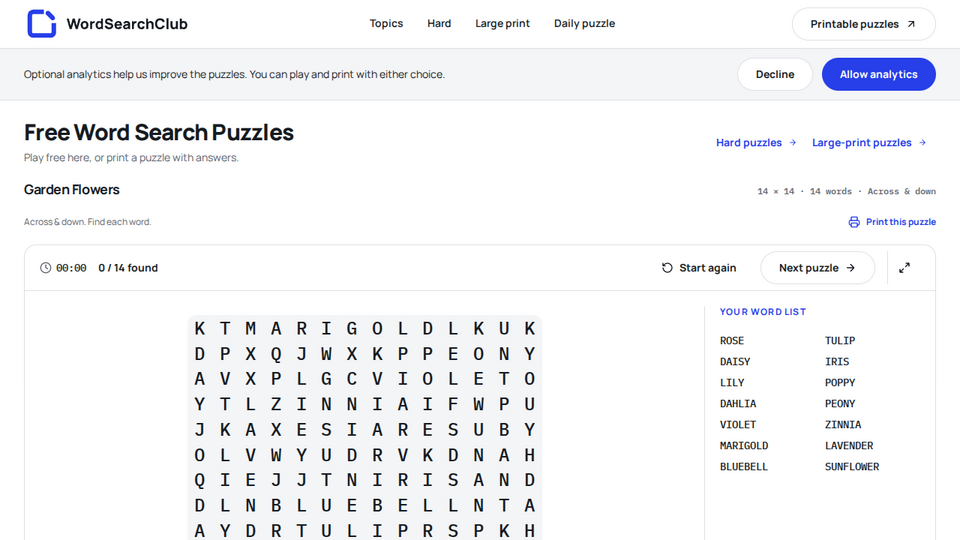Click the Start again label

pyautogui.click(x=708, y=268)
